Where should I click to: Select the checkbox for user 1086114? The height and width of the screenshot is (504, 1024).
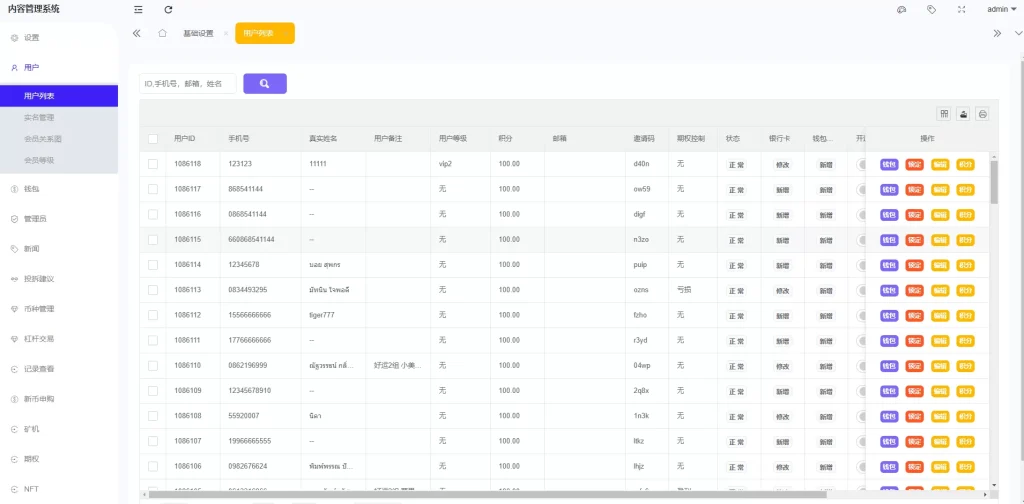tap(153, 265)
